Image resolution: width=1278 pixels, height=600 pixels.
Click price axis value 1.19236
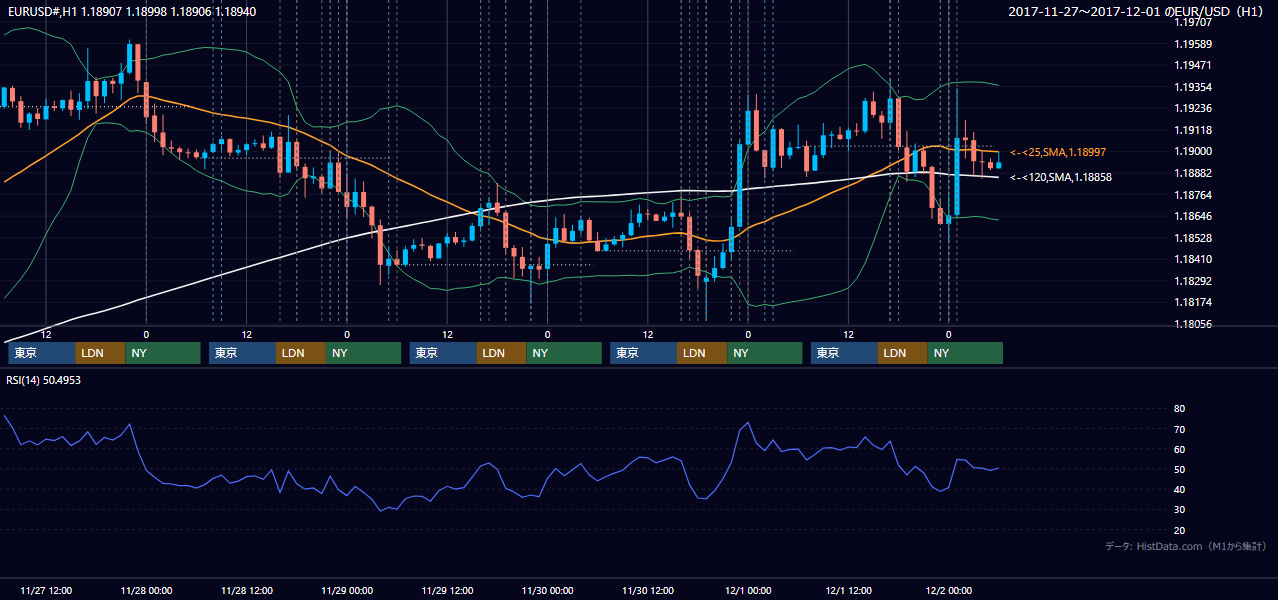click(1193, 108)
